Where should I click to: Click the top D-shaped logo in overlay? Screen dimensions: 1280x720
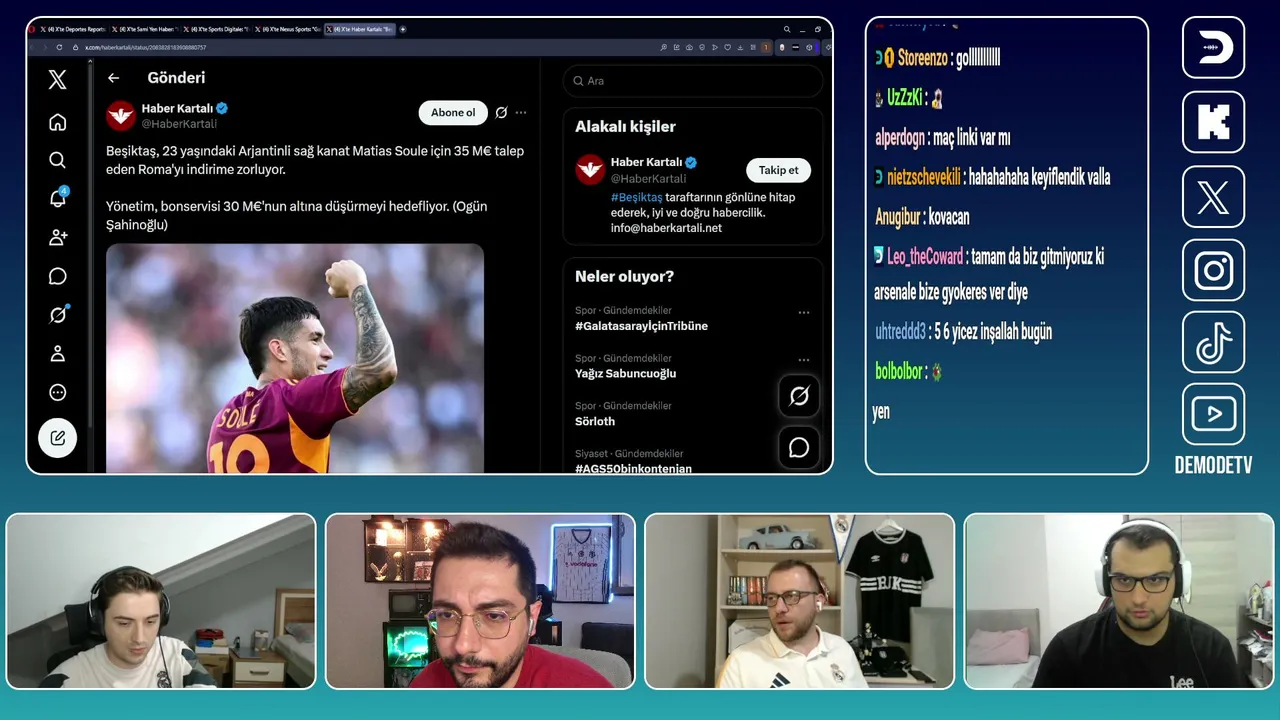(1213, 47)
